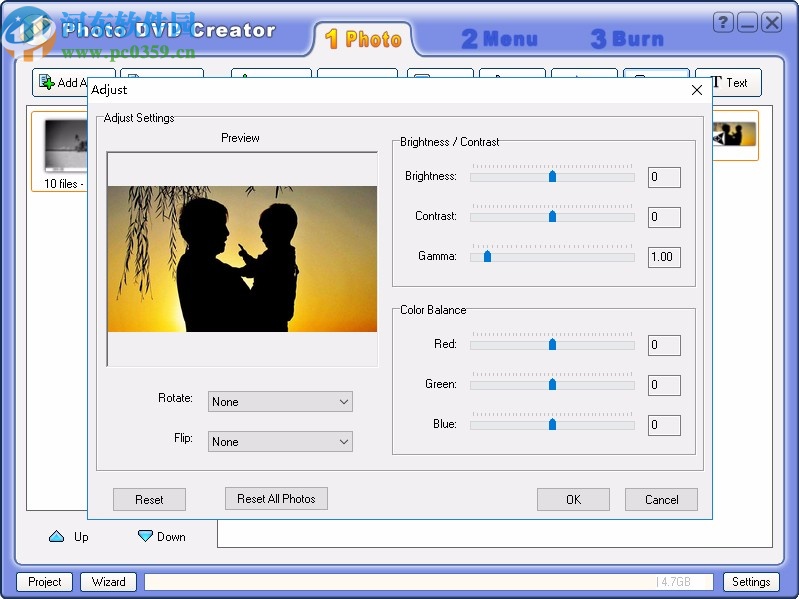
Task: Click the Gamma value field showing 1.00
Action: pos(664,257)
